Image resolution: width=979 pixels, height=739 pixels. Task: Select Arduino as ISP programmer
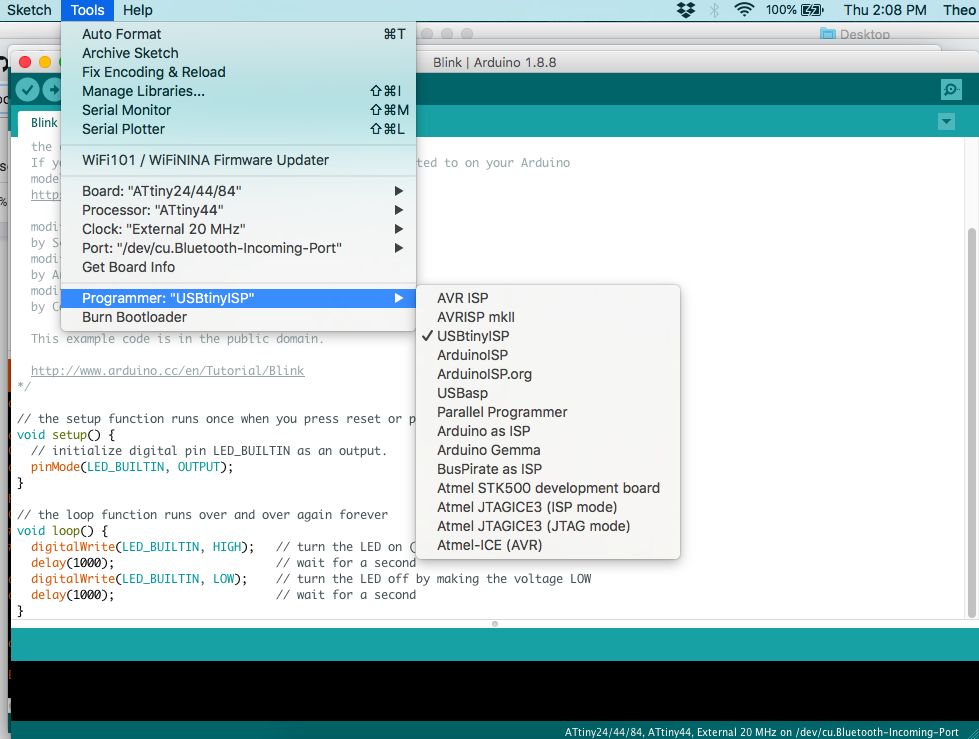(x=548, y=431)
